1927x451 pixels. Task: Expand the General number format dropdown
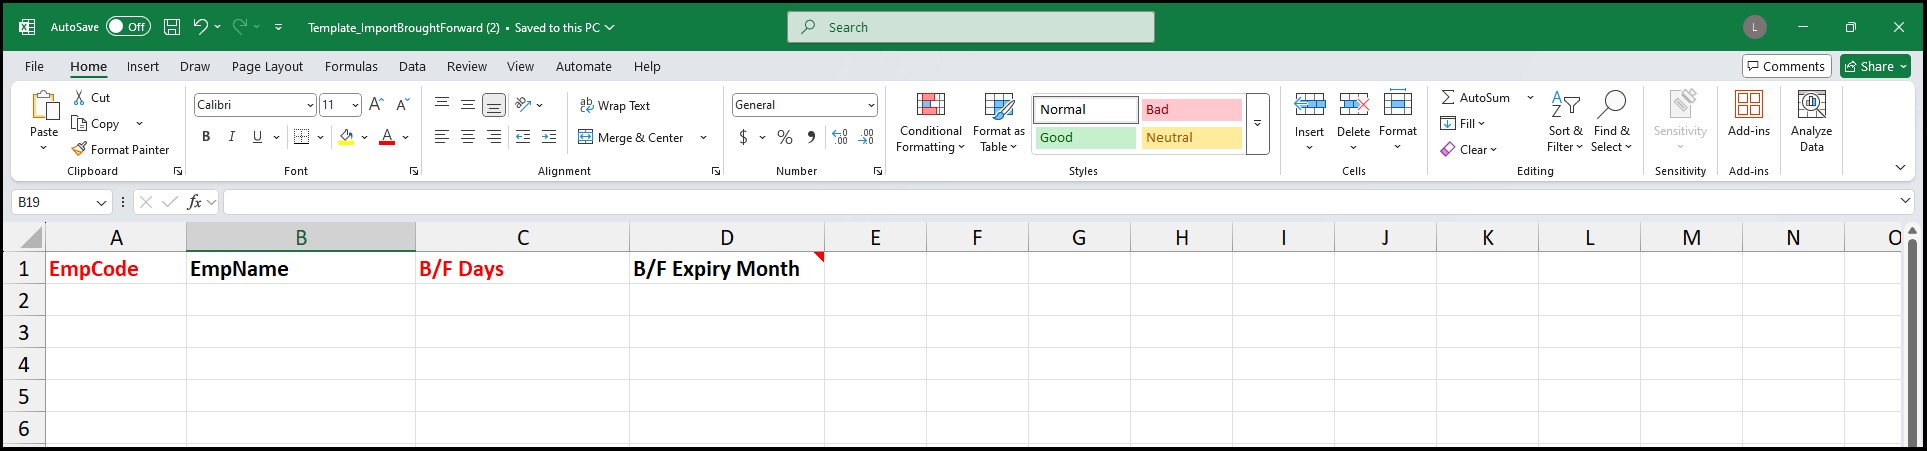pyautogui.click(x=871, y=105)
